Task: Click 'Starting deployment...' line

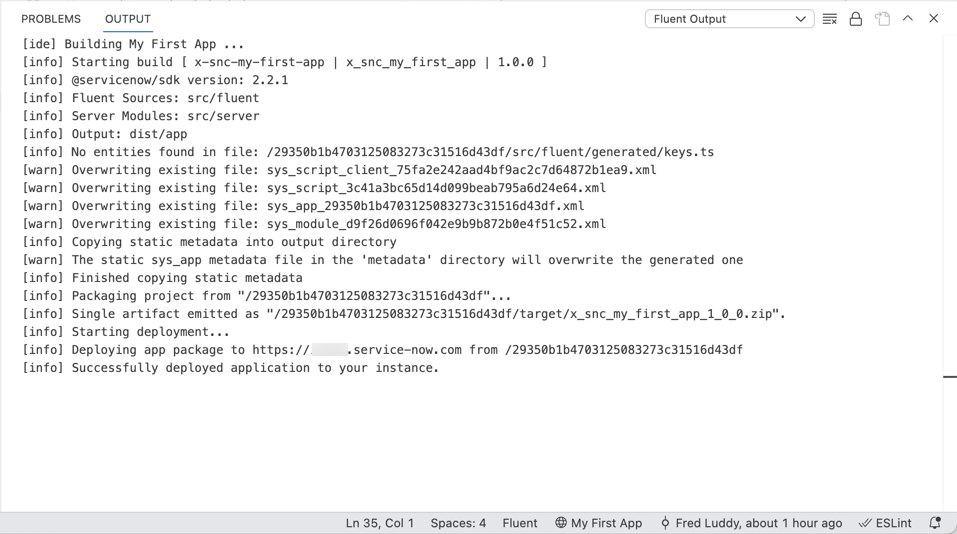Action: point(126,332)
